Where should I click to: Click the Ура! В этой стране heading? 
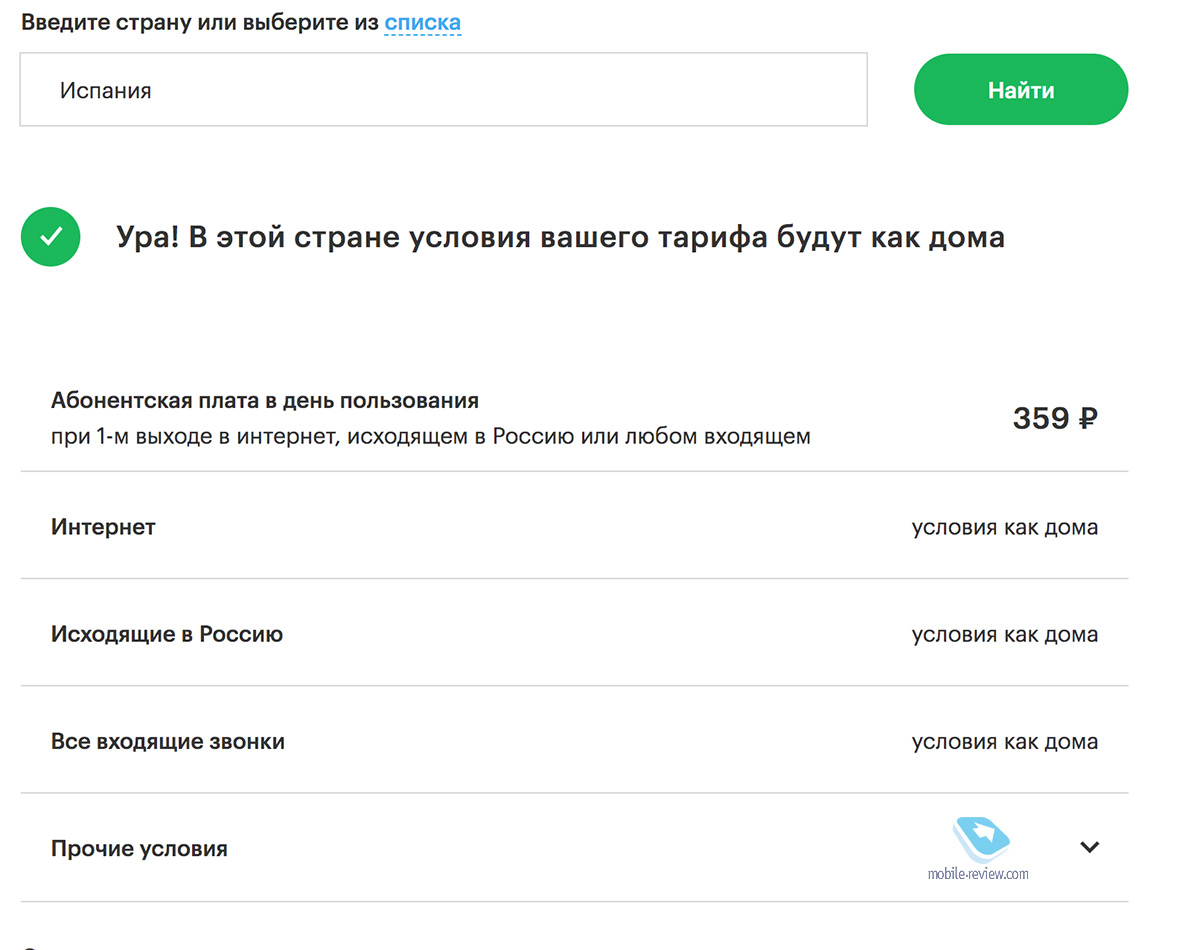tap(560, 238)
